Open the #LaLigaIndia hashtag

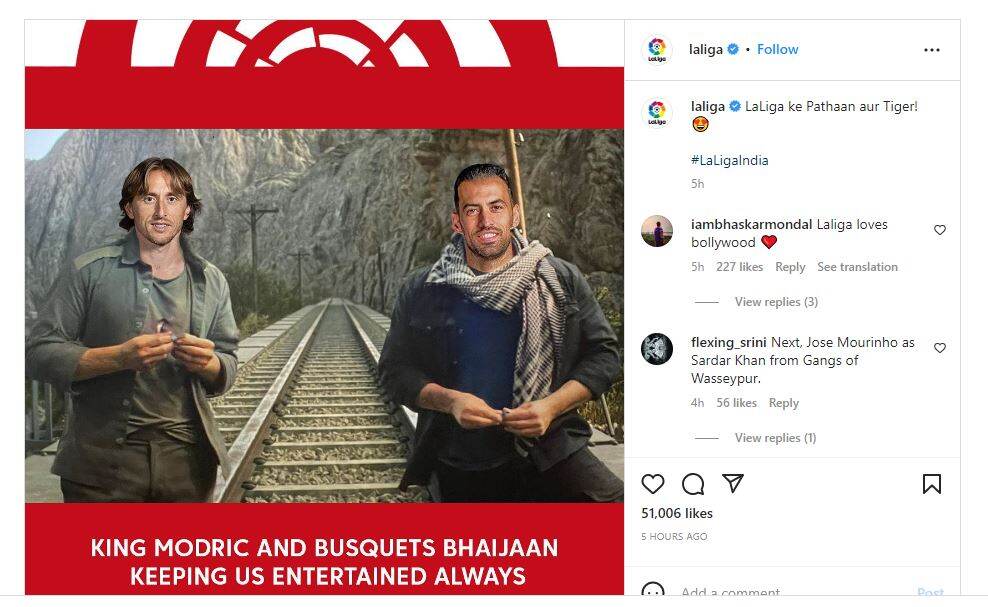coord(730,160)
